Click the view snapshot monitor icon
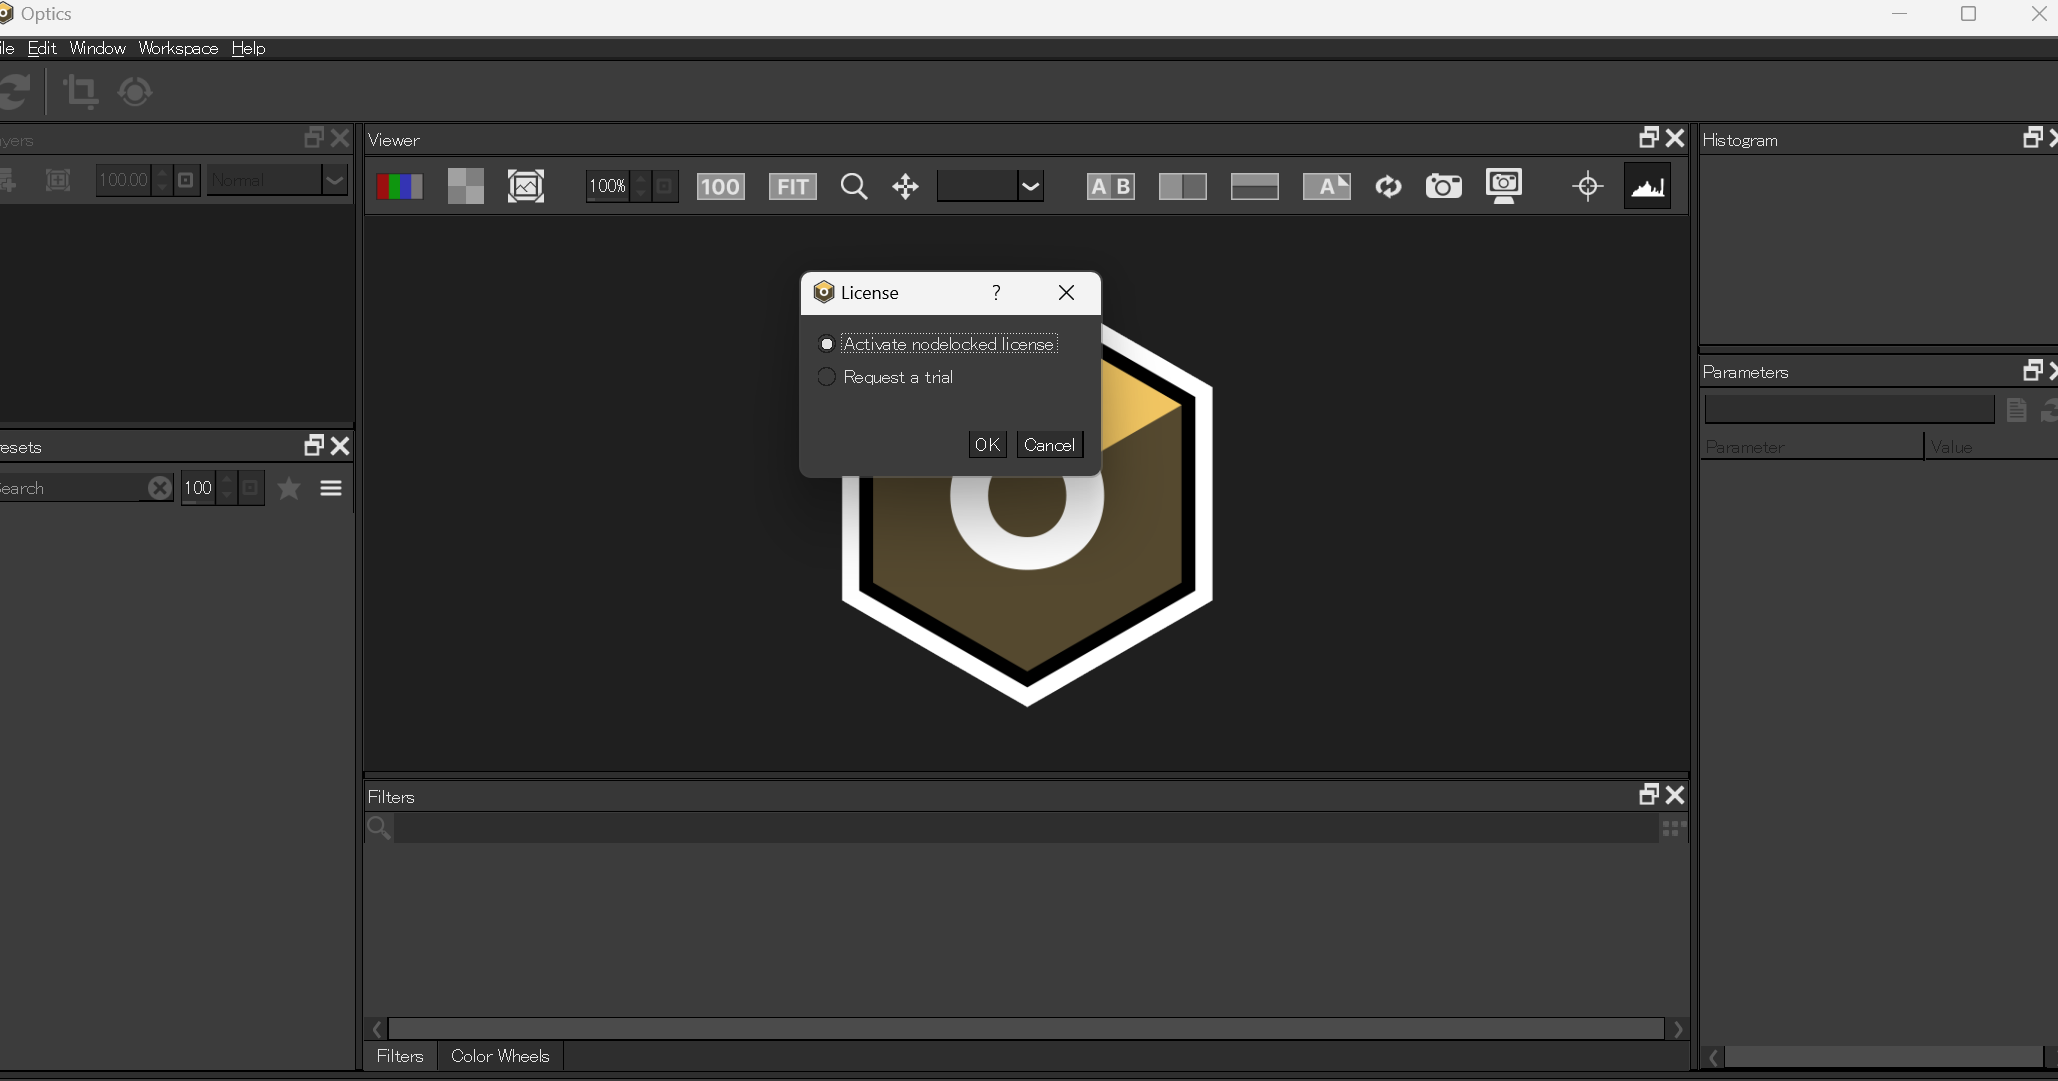 coord(1504,186)
